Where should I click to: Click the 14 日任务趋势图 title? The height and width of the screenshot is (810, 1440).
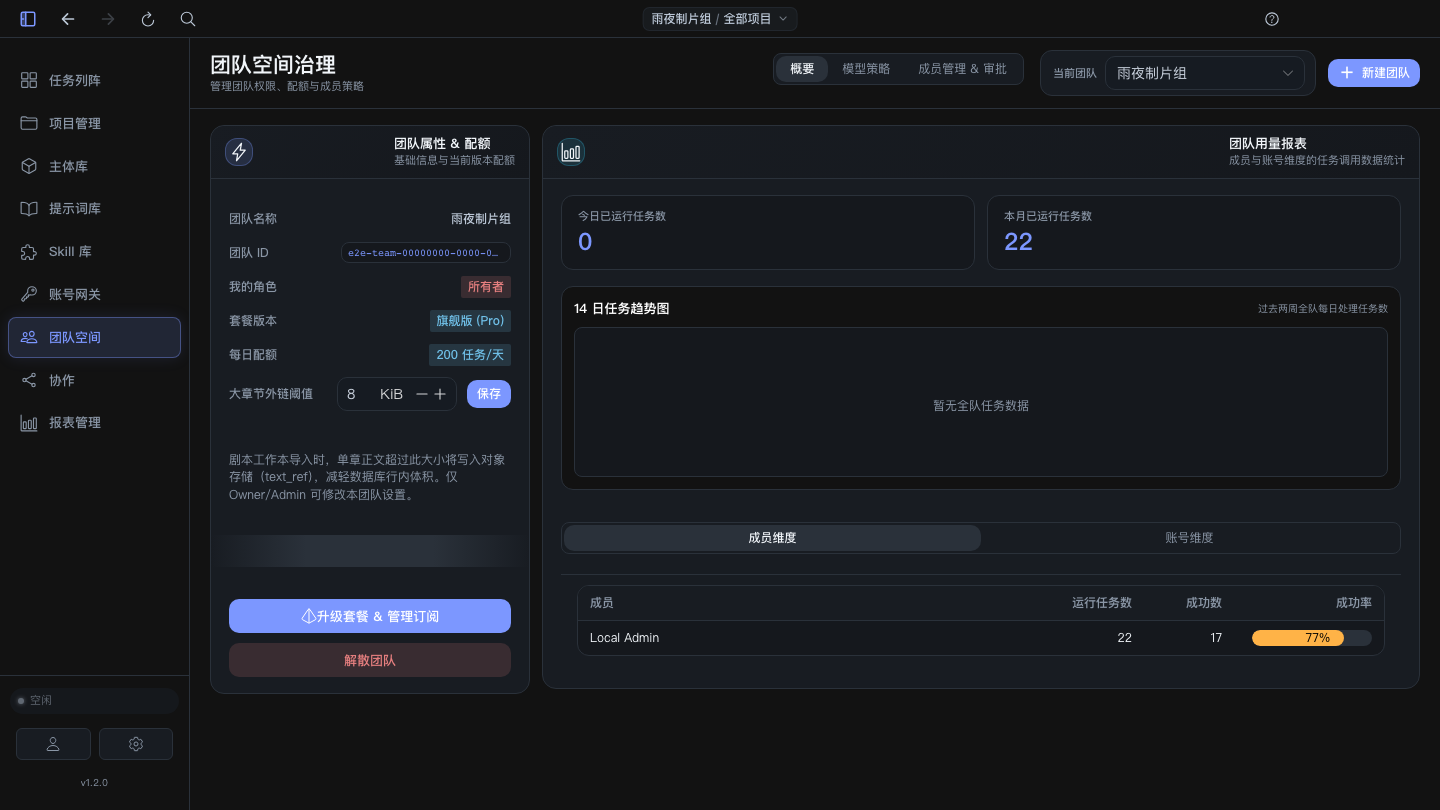tap(622, 309)
